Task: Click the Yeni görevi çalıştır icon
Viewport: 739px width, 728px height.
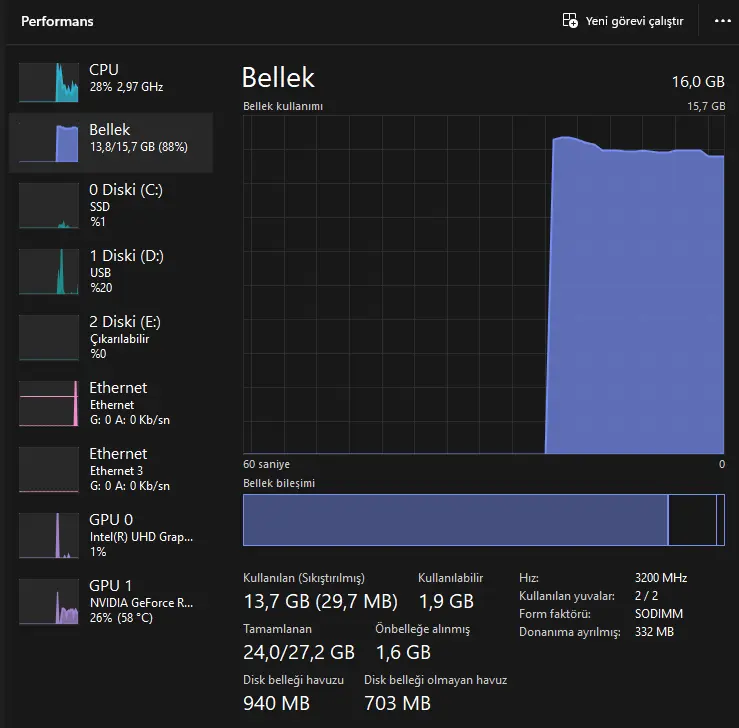Action: point(570,21)
